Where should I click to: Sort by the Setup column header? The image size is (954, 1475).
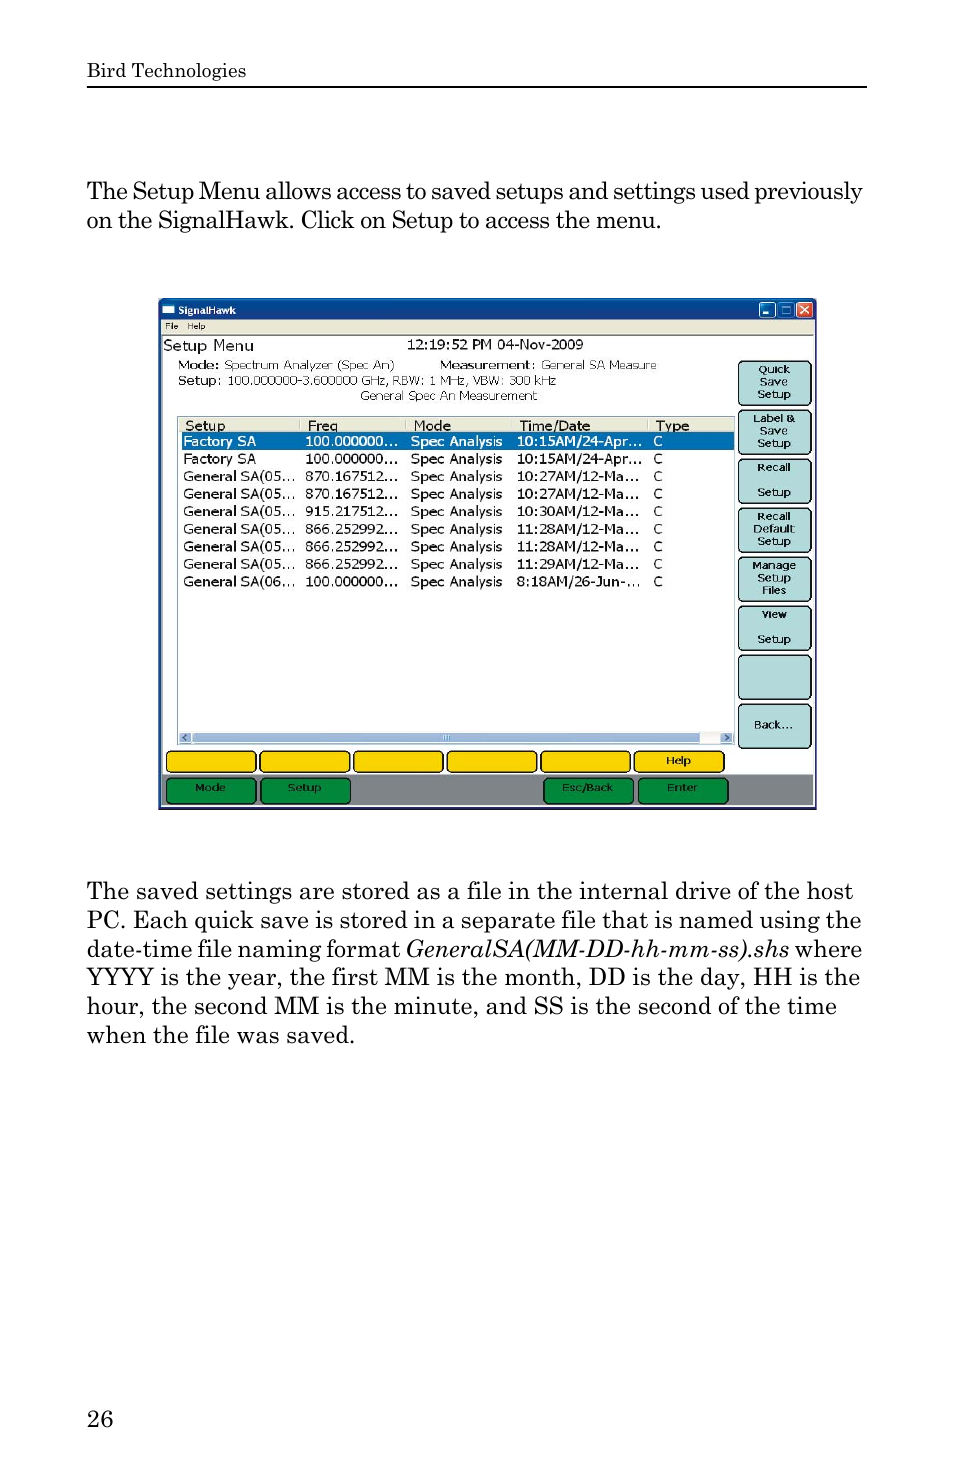point(238,425)
